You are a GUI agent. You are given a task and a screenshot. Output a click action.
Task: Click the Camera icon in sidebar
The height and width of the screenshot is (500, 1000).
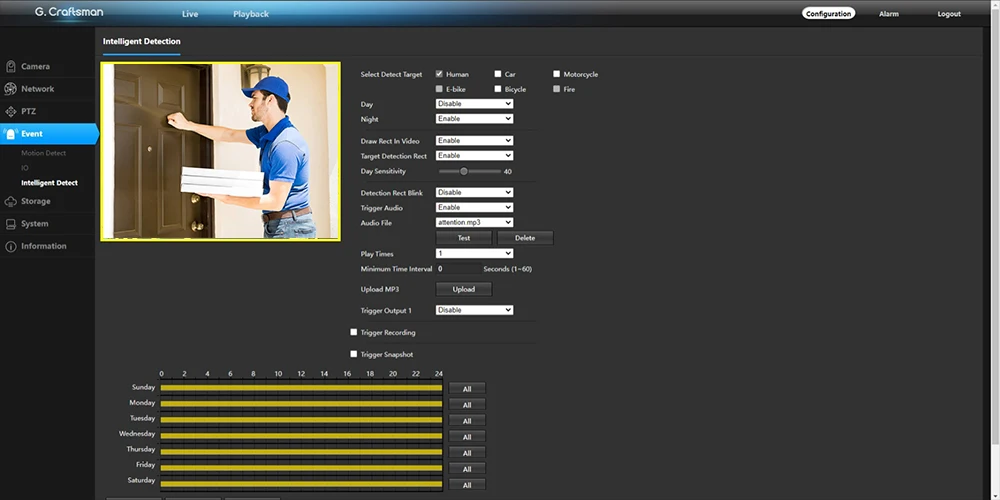11,67
